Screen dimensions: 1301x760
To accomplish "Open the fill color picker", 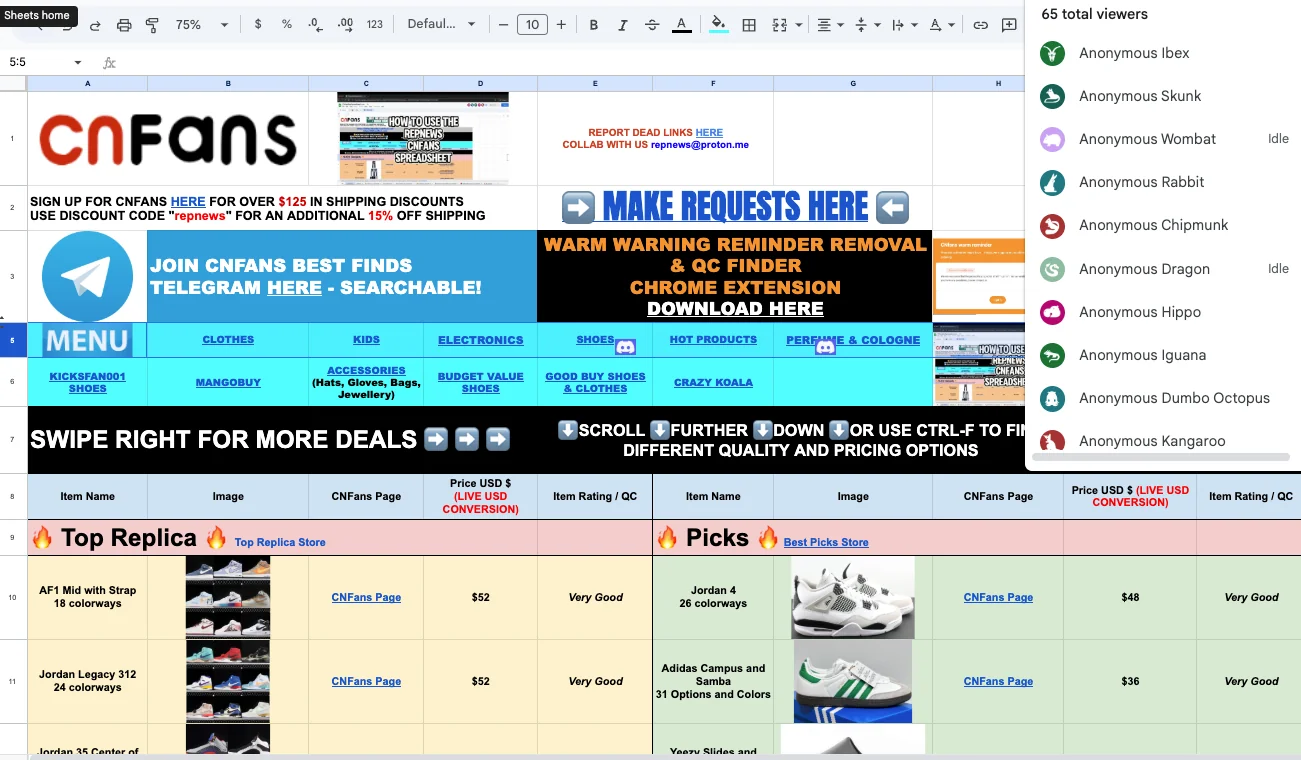I will coord(719,24).
